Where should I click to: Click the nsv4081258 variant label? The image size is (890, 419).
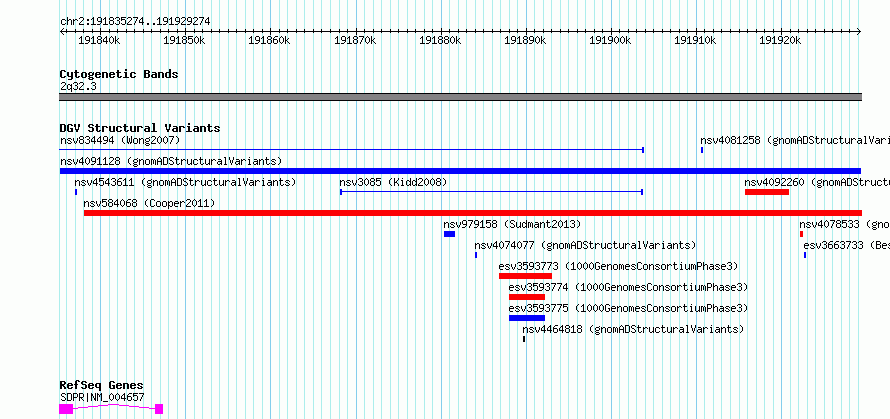click(x=795, y=140)
